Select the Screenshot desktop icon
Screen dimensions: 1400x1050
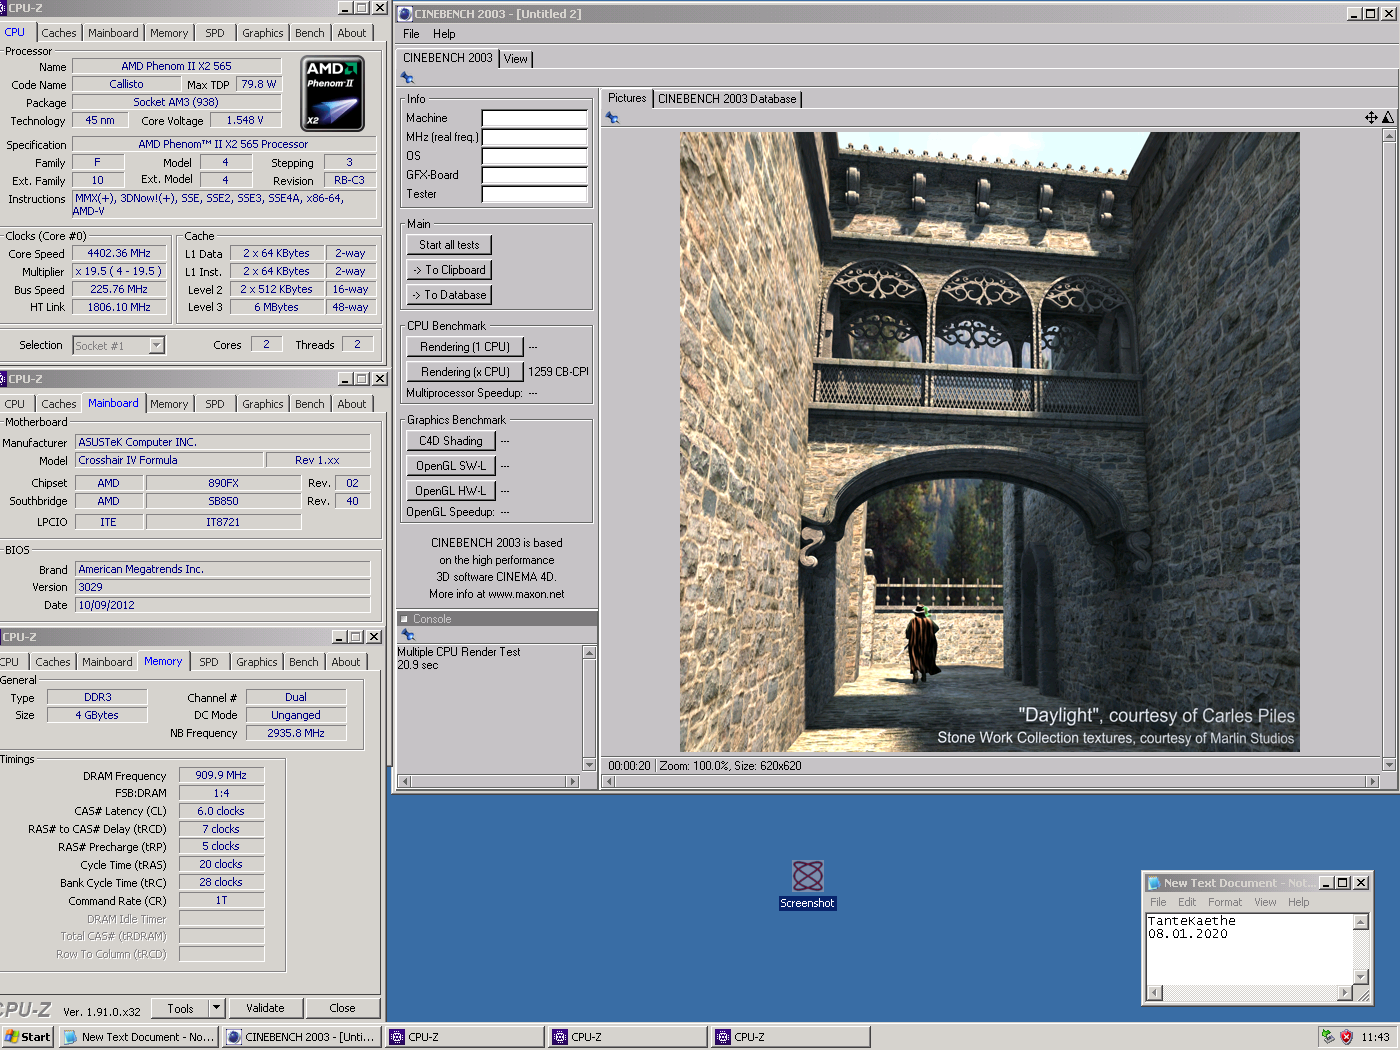(807, 885)
